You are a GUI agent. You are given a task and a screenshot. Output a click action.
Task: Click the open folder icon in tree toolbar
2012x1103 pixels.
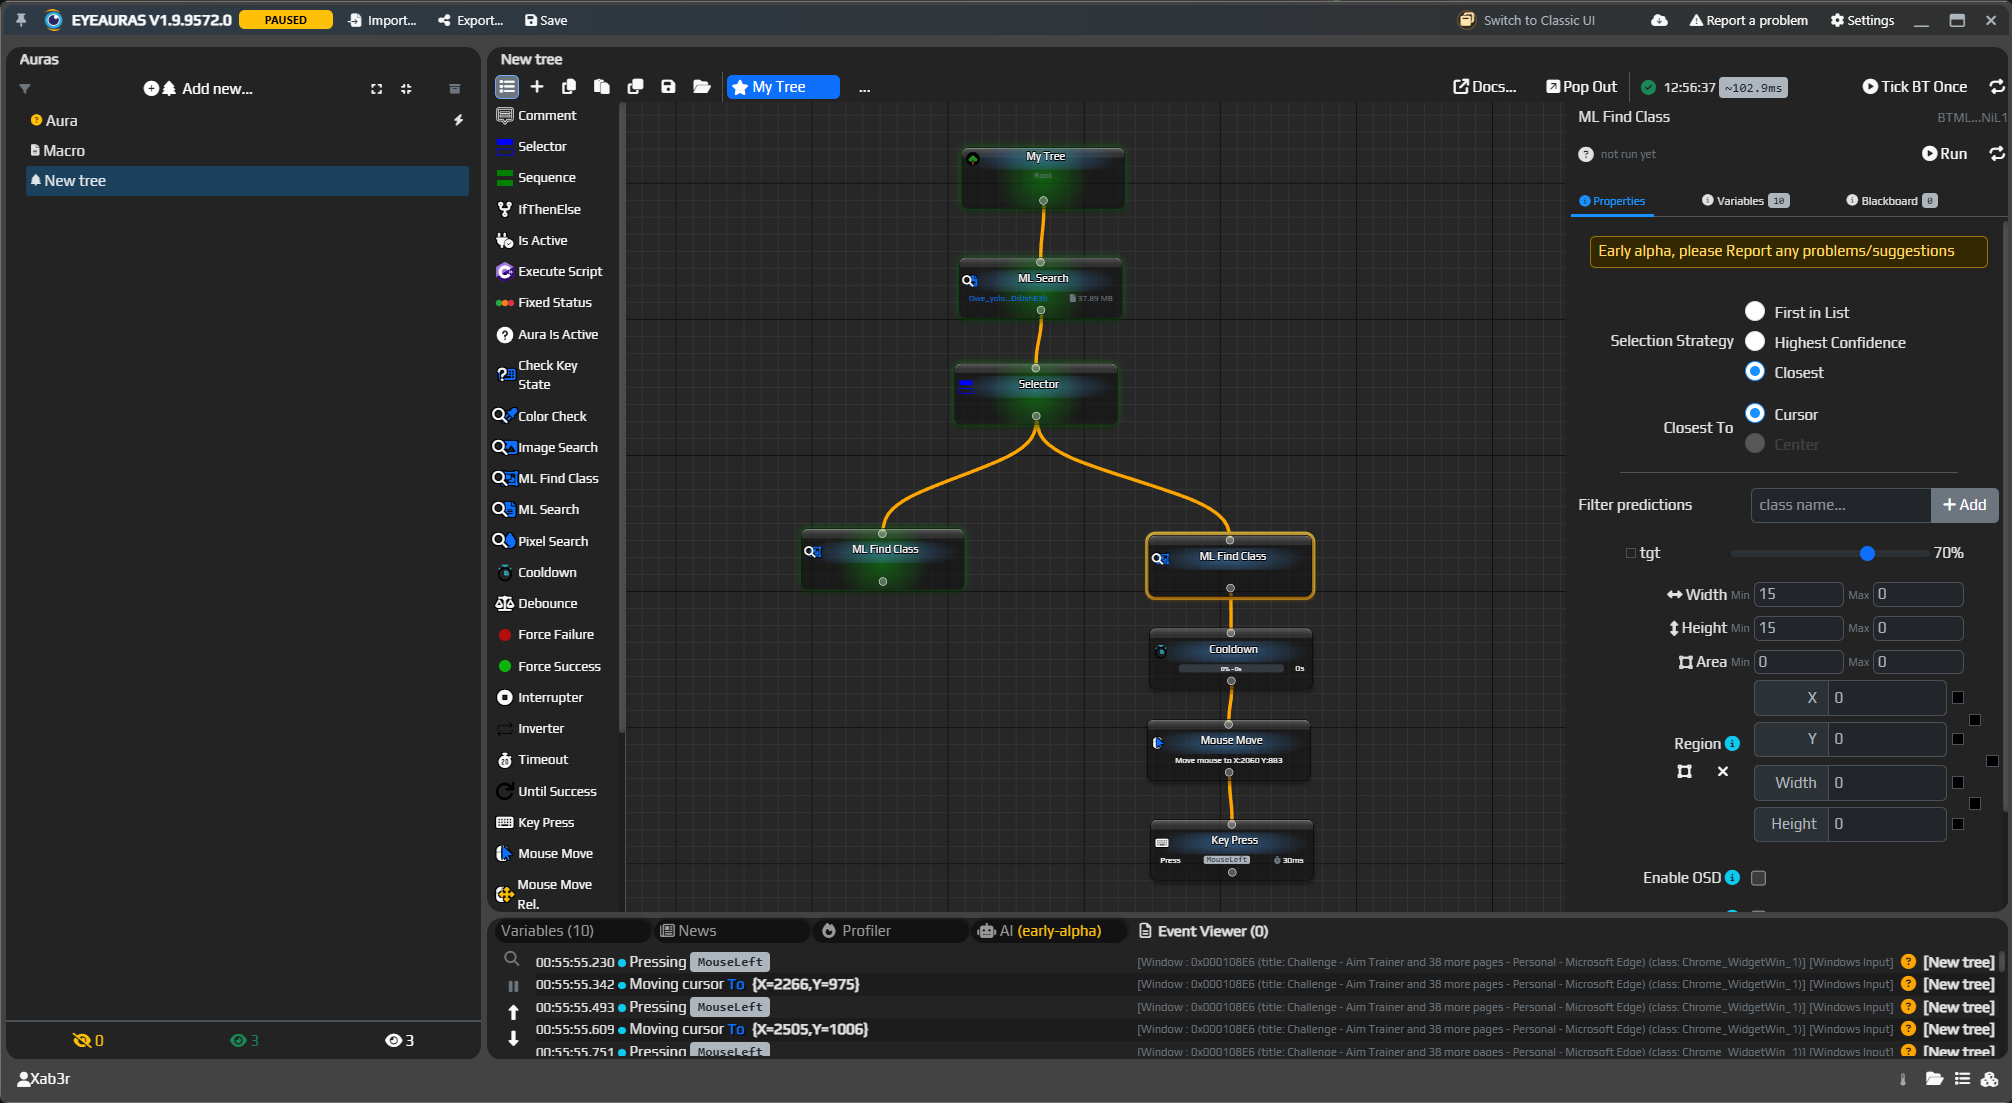pyautogui.click(x=702, y=87)
